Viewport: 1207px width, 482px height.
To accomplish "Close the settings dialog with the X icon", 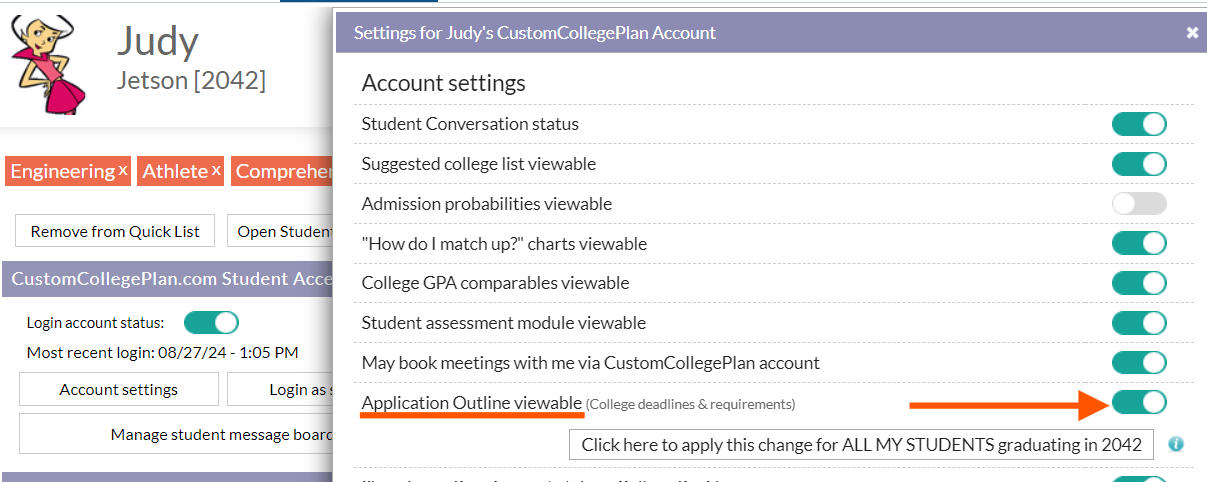I will pos(1192,33).
